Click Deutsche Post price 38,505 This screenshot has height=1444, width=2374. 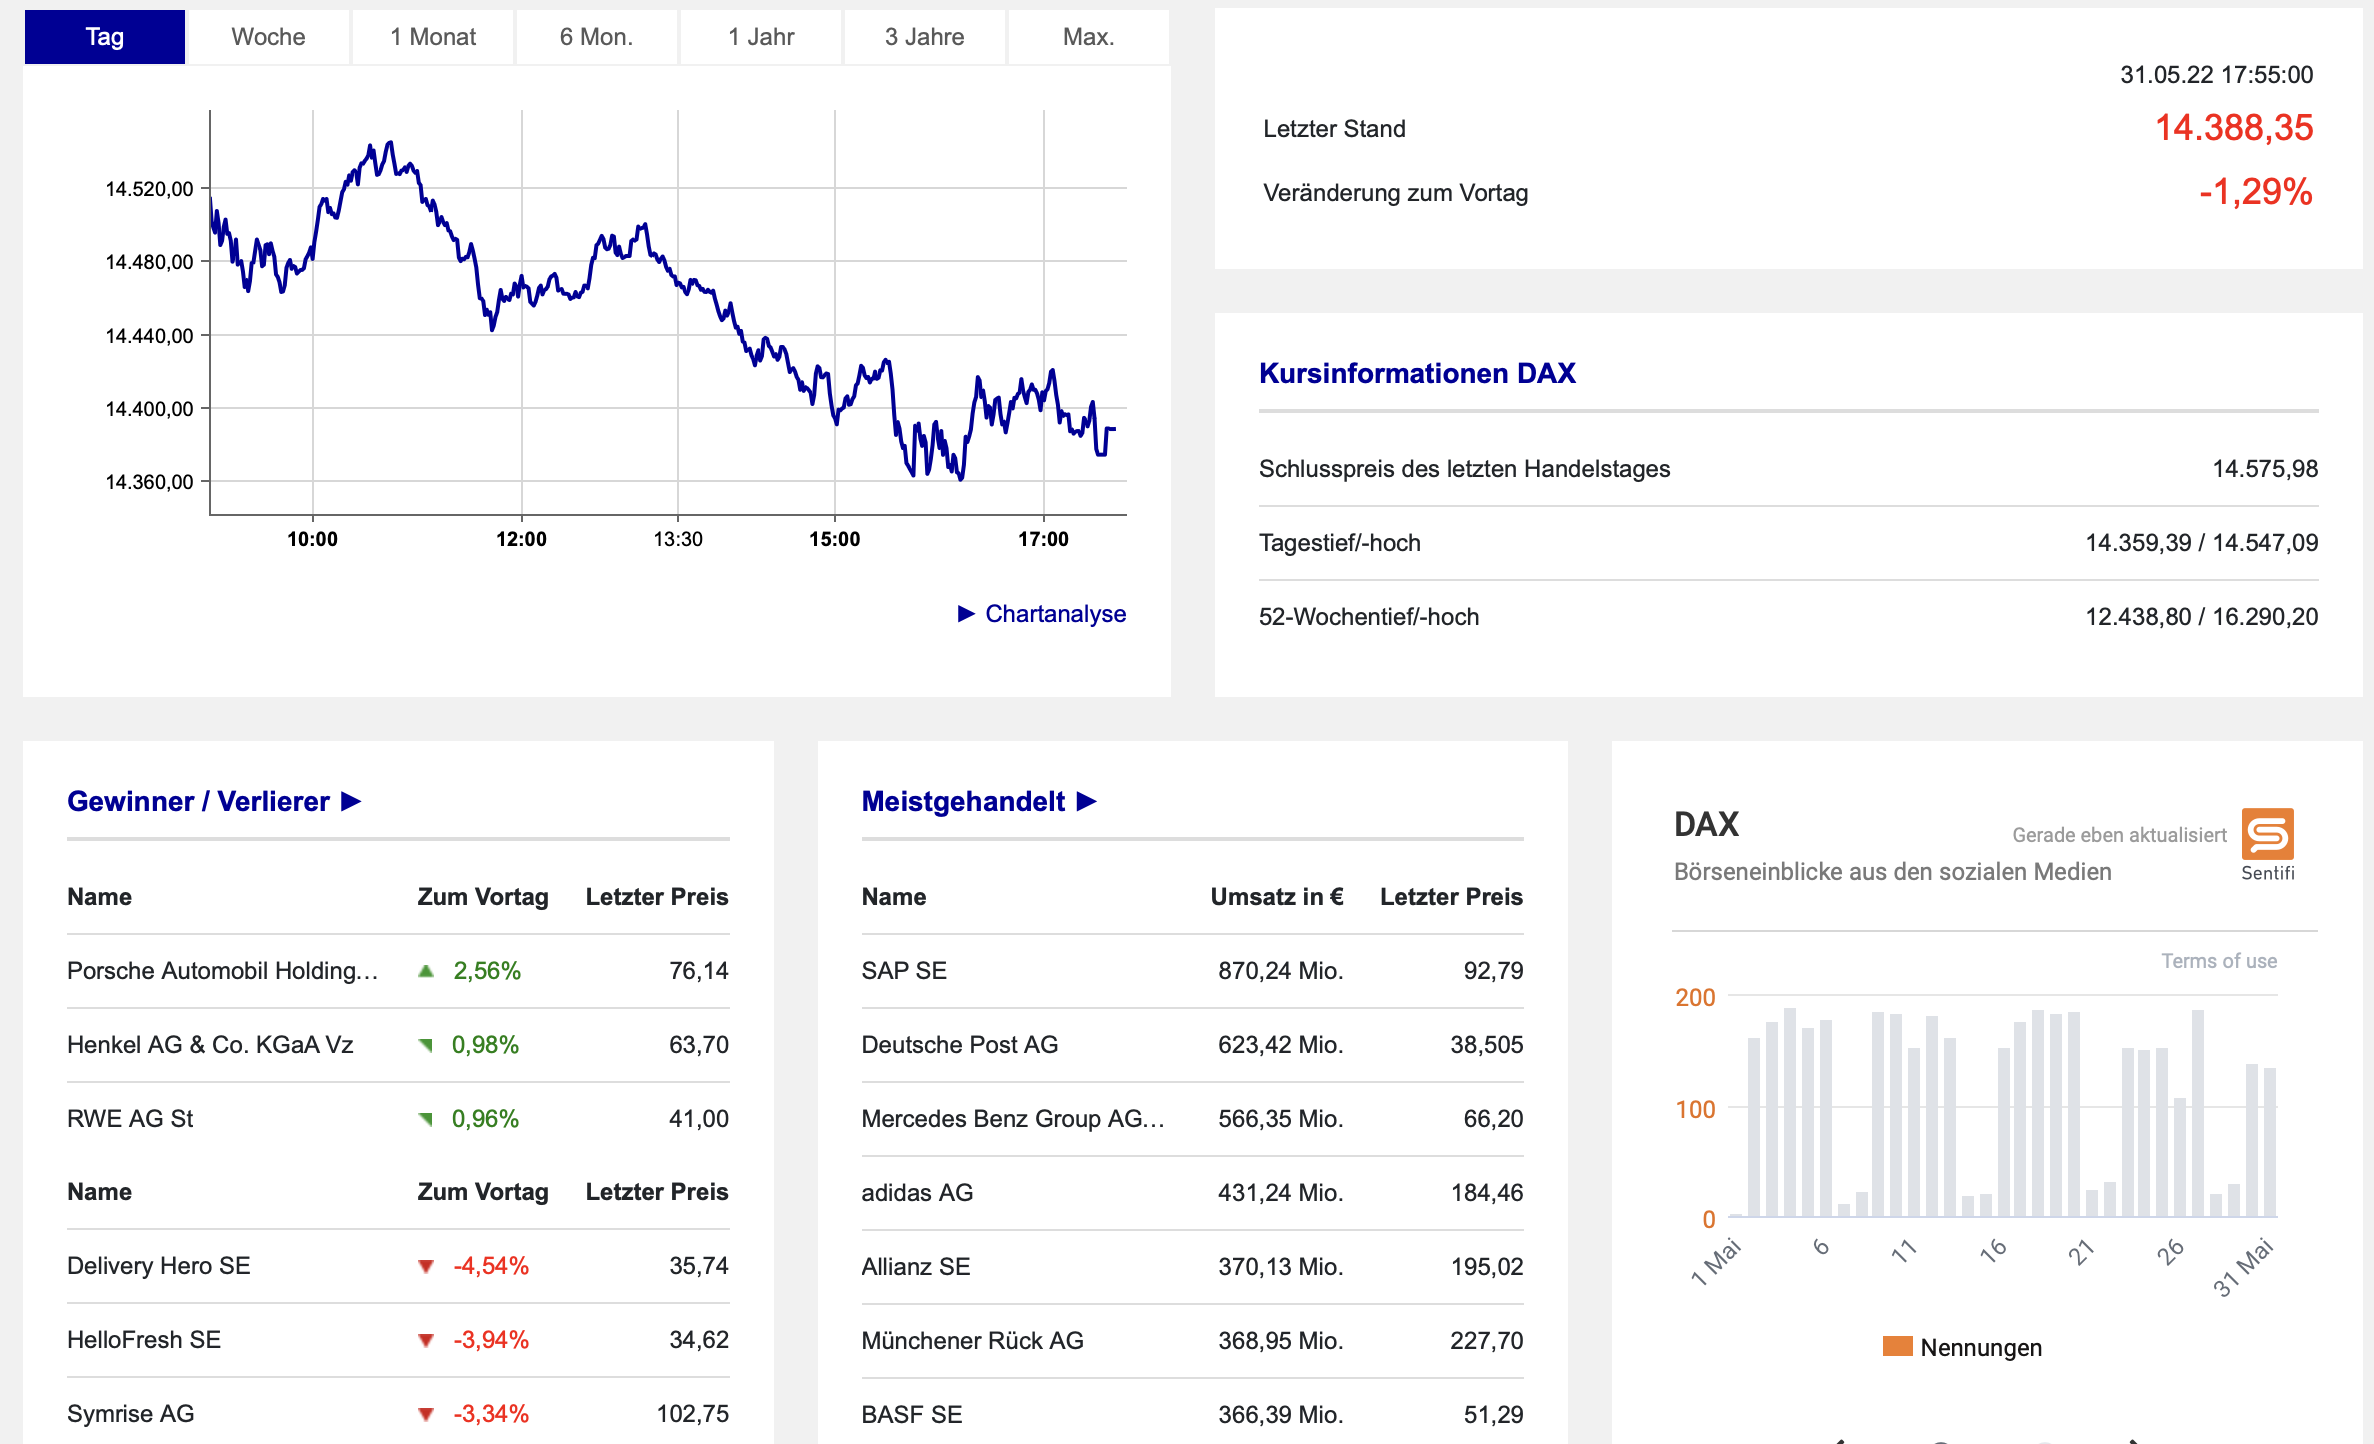coord(1486,1044)
